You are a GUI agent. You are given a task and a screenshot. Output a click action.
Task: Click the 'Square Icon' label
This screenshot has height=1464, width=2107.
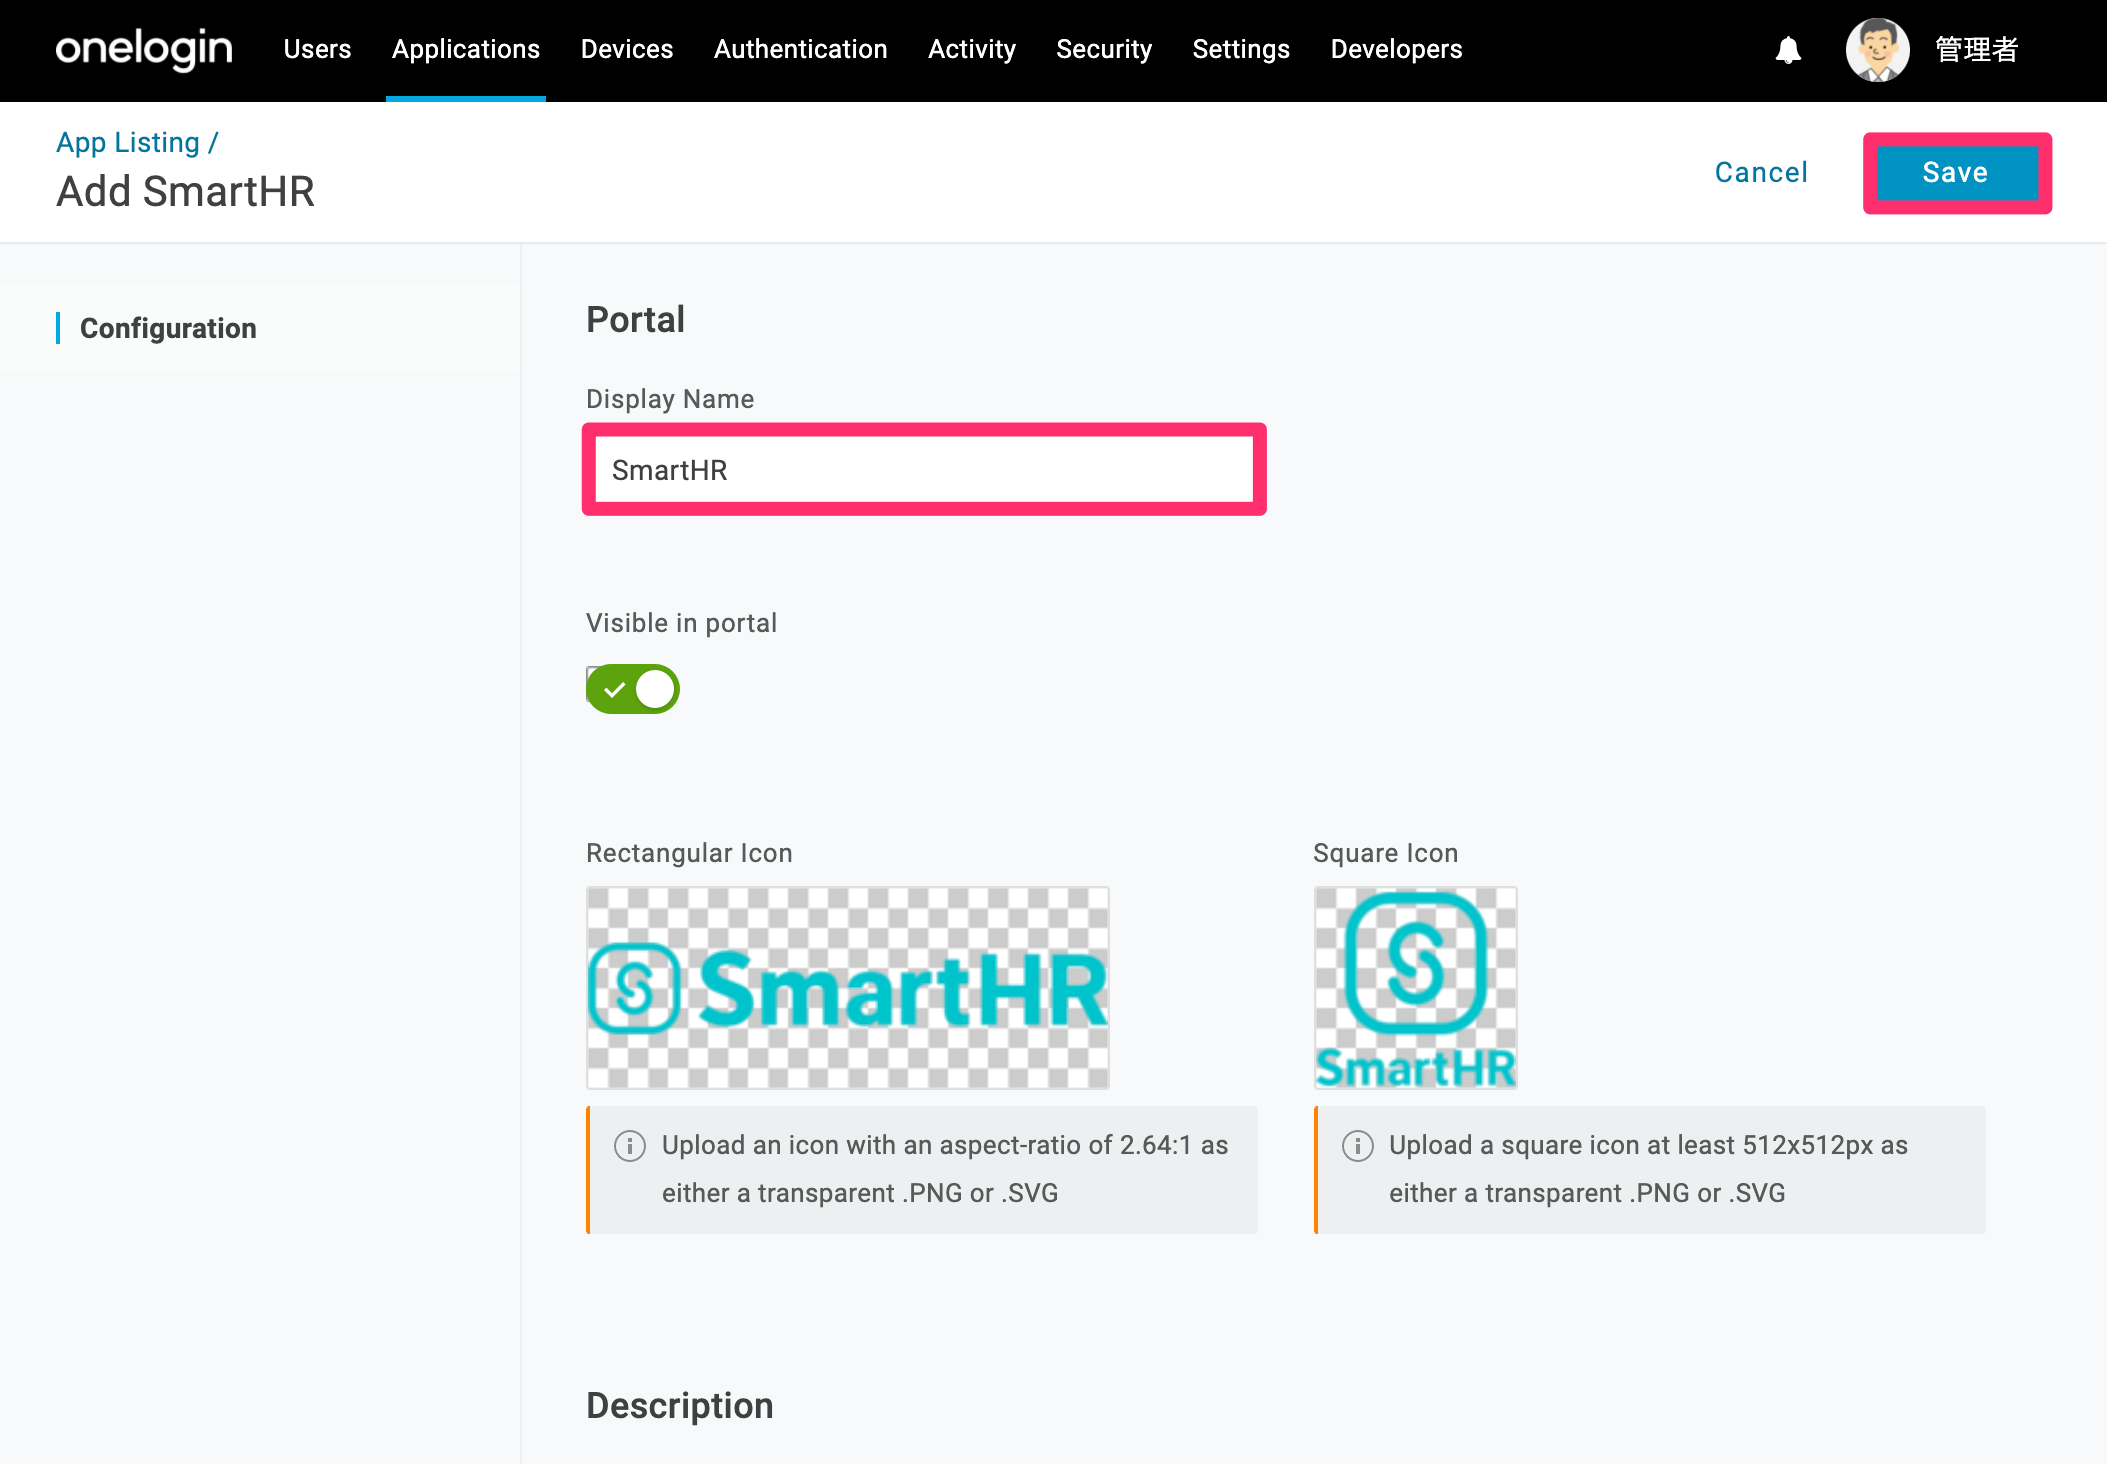point(1385,853)
